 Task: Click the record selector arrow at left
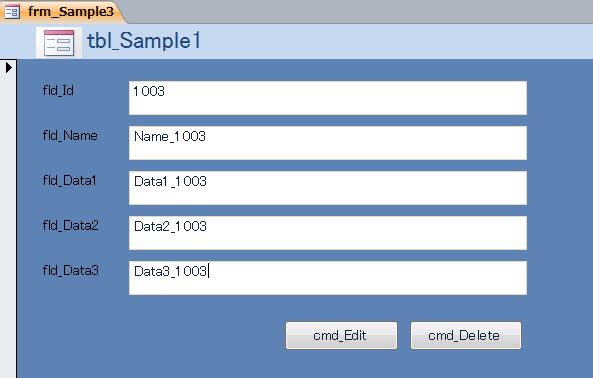click(8, 68)
